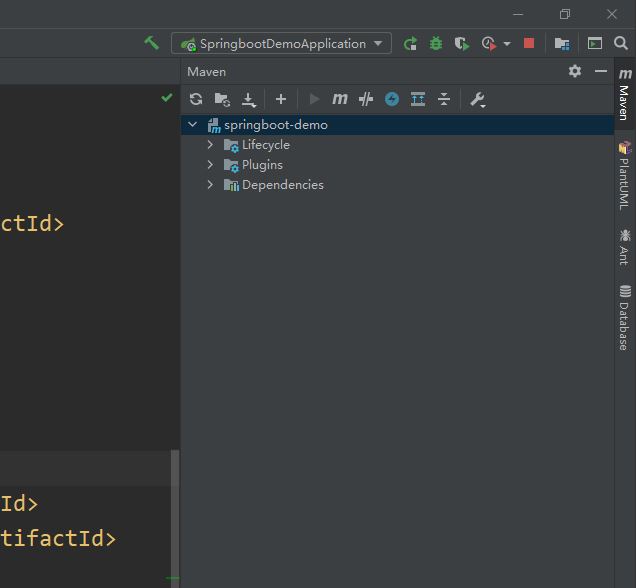The width and height of the screenshot is (636, 588).
Task: Click Execute Maven Goal 'm' icon
Action: (x=340, y=99)
